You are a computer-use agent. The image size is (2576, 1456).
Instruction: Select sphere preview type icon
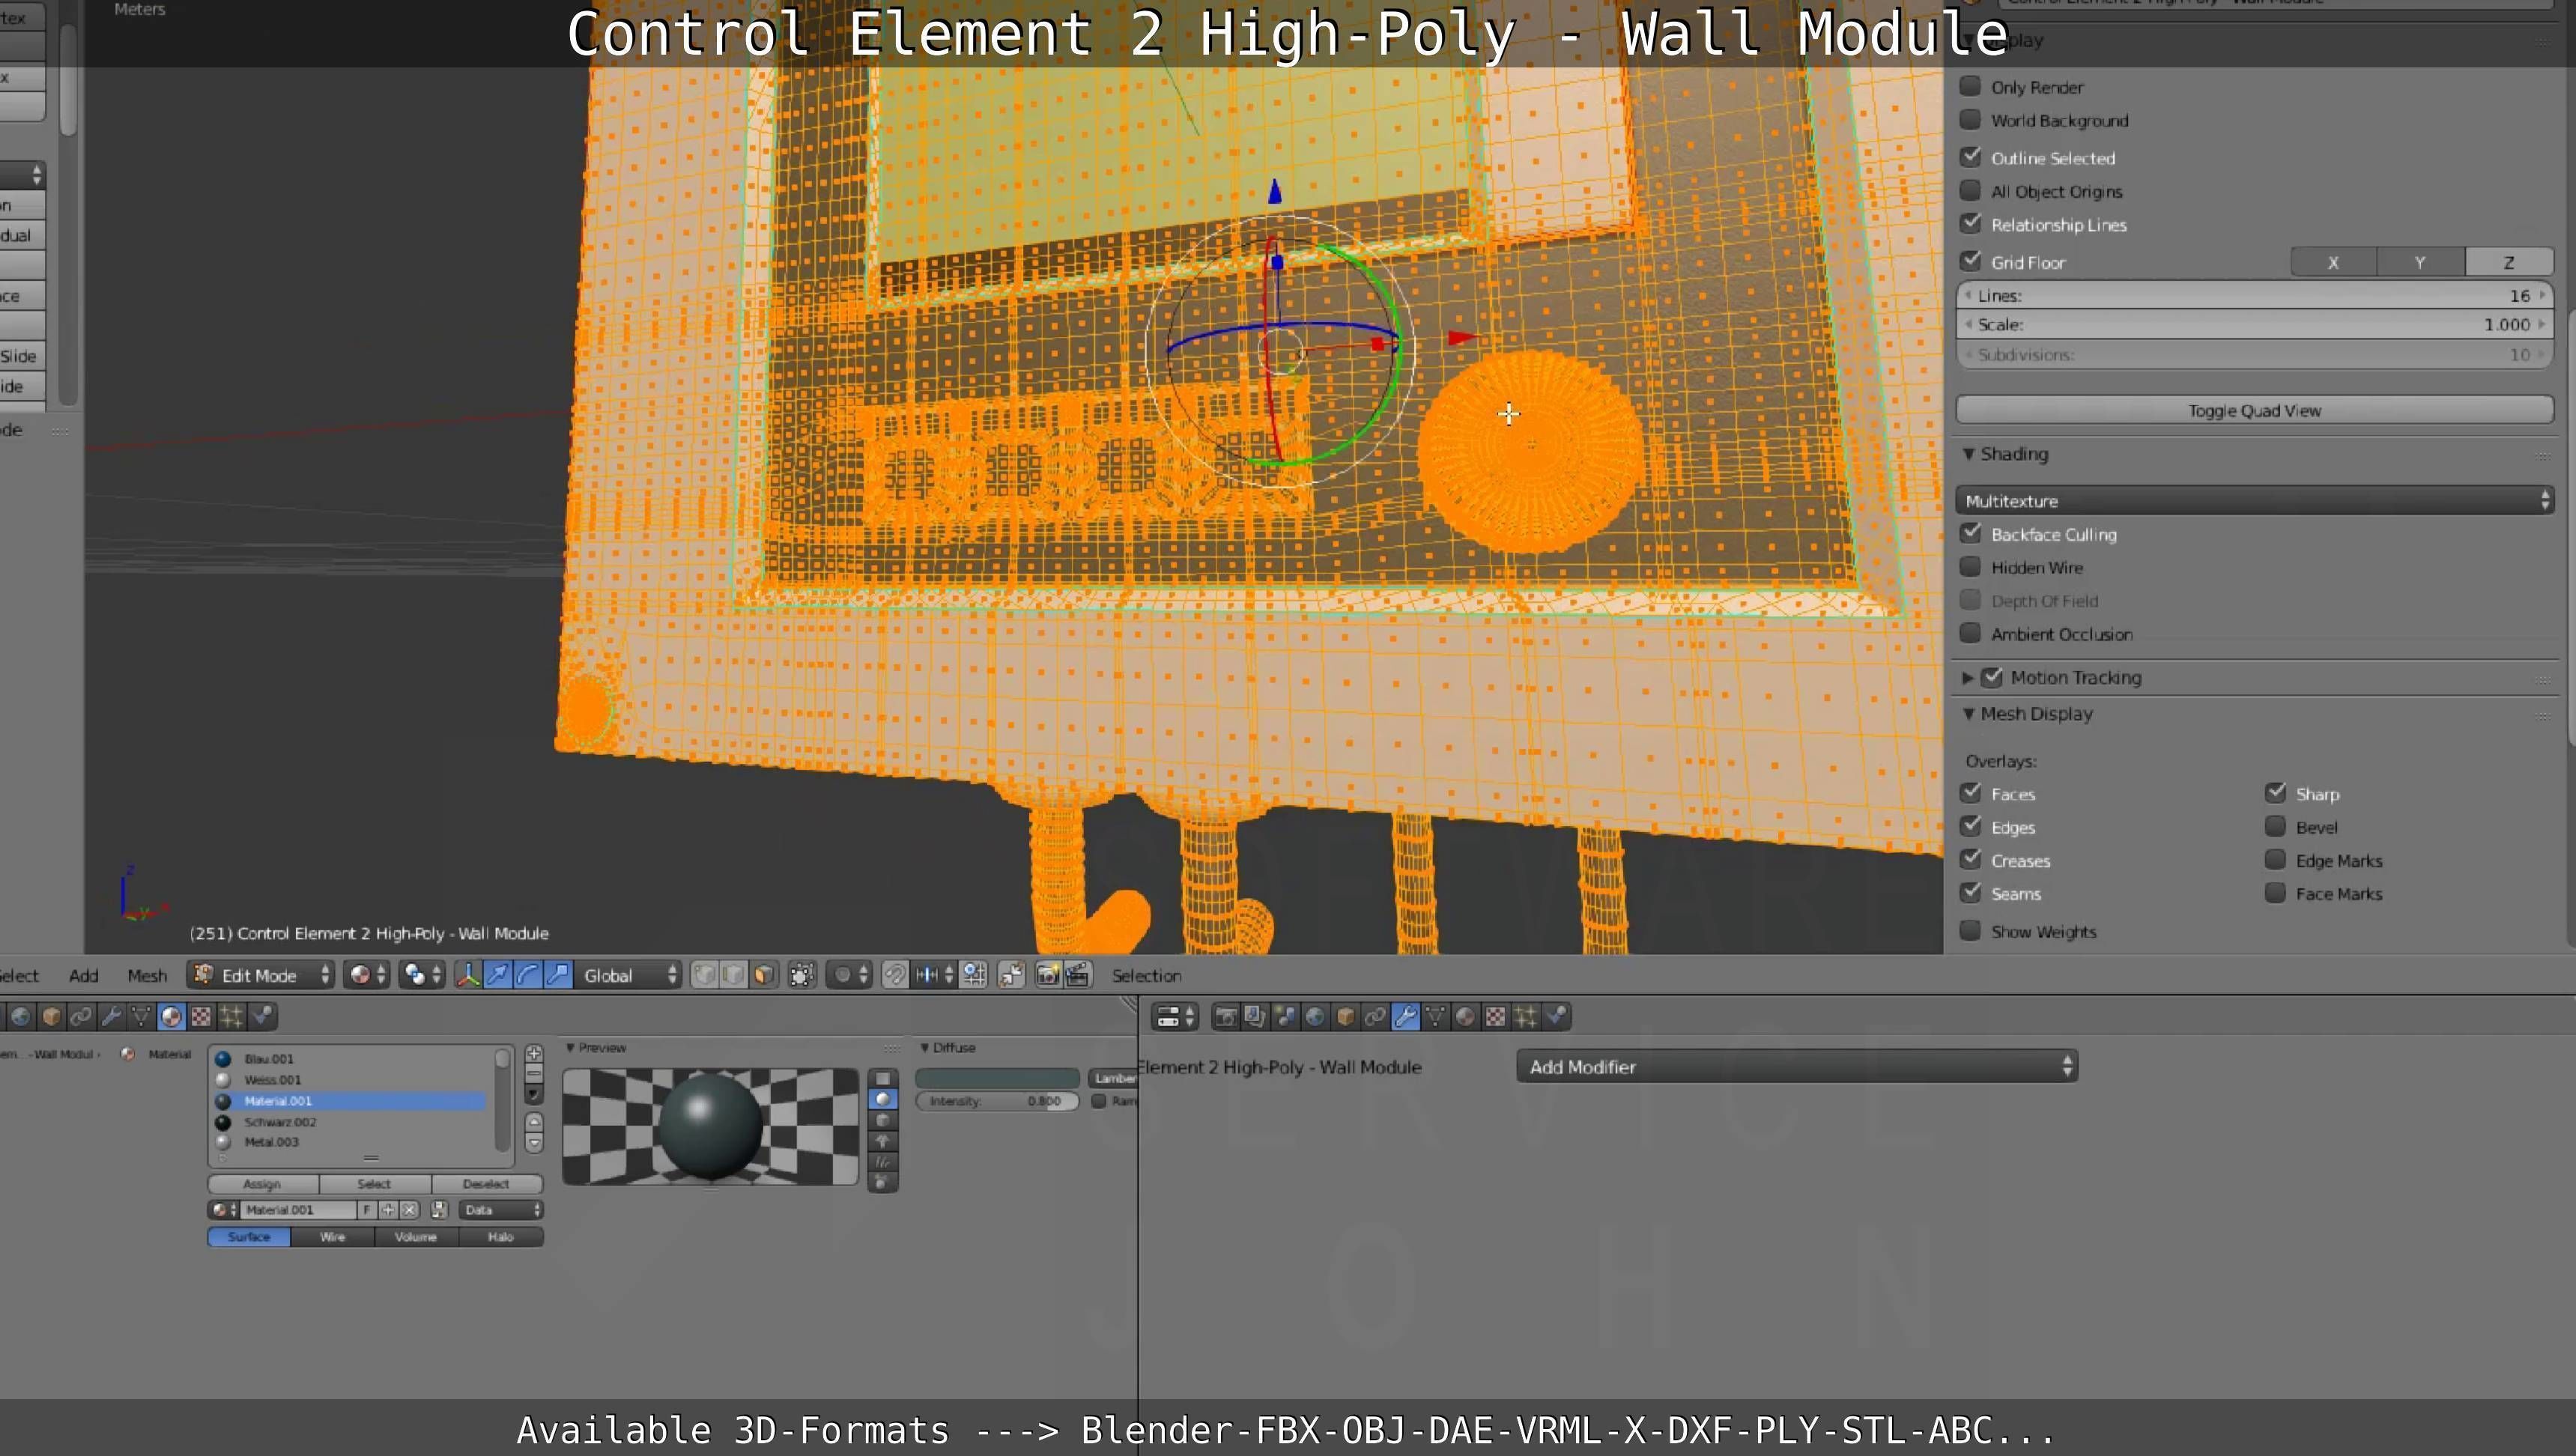[x=882, y=1099]
